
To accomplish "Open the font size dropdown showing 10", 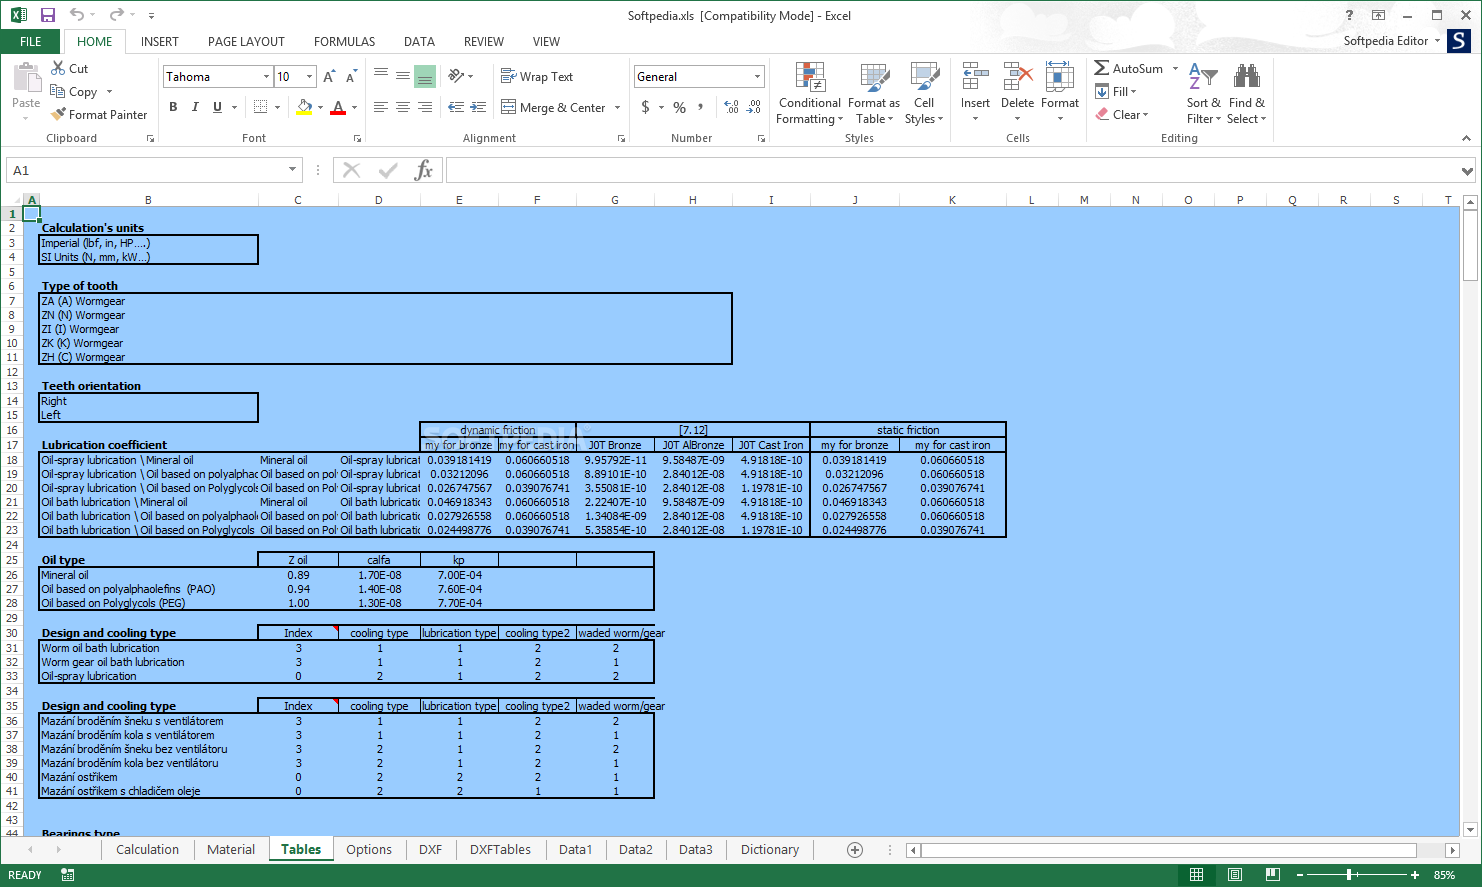I will click(309, 76).
